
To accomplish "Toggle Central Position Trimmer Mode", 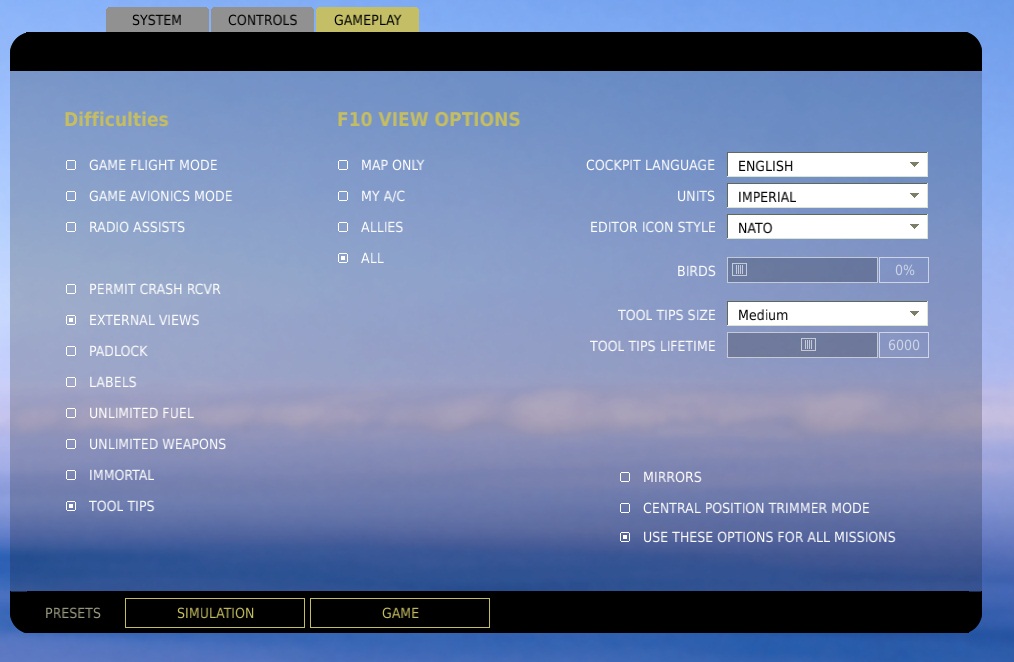I will pyautogui.click(x=625, y=509).
